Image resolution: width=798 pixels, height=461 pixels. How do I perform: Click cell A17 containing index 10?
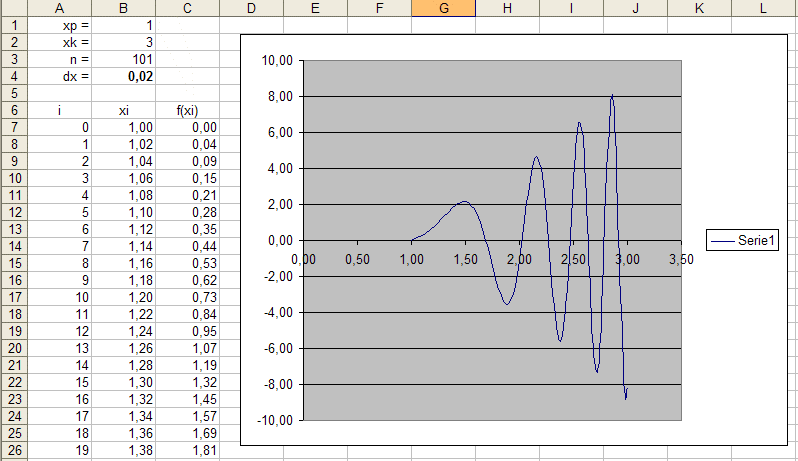pos(60,298)
